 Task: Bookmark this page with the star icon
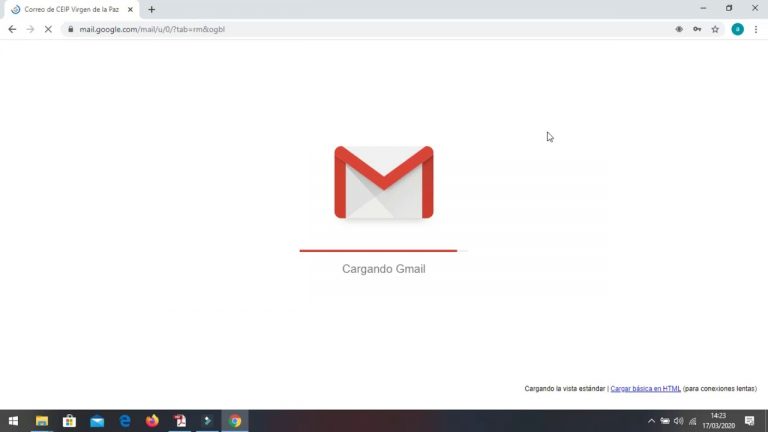pos(715,29)
